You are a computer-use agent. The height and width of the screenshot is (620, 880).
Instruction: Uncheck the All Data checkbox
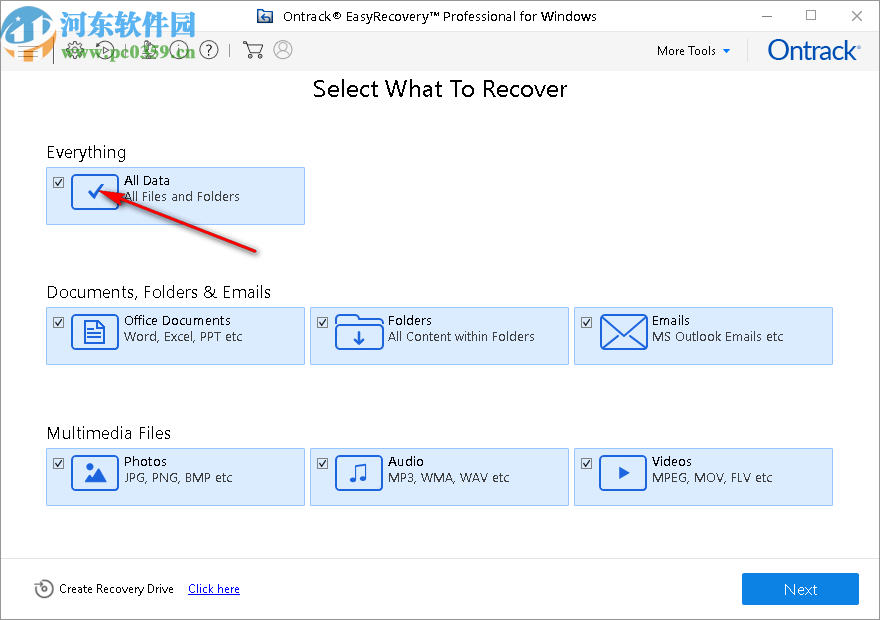click(x=58, y=182)
